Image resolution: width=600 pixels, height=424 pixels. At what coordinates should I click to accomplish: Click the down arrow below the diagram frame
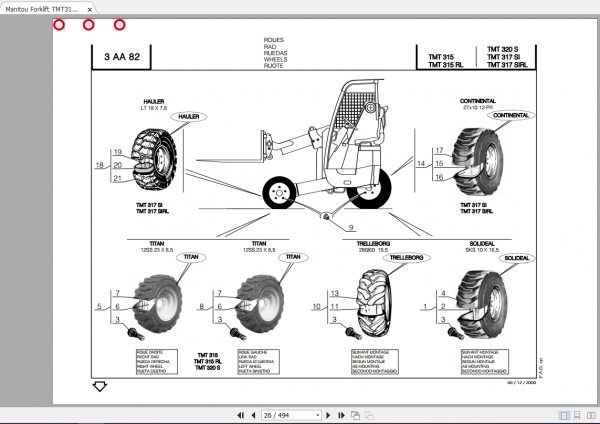pyautogui.click(x=99, y=386)
